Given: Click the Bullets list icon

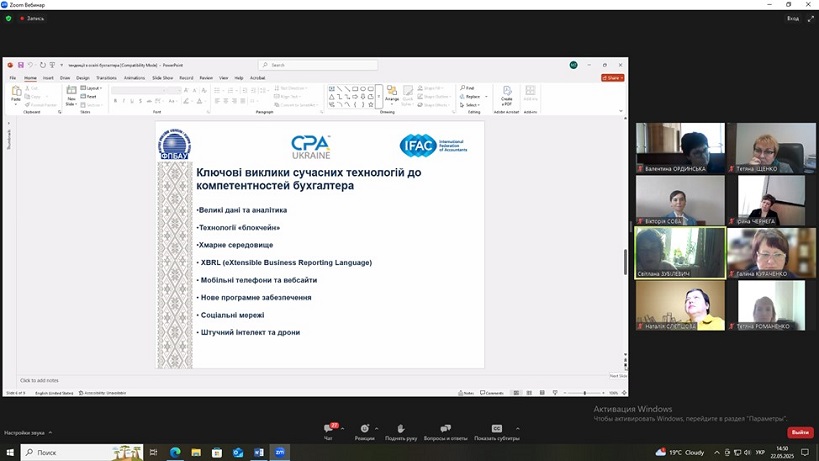Looking at the screenshot, I should (217, 90).
